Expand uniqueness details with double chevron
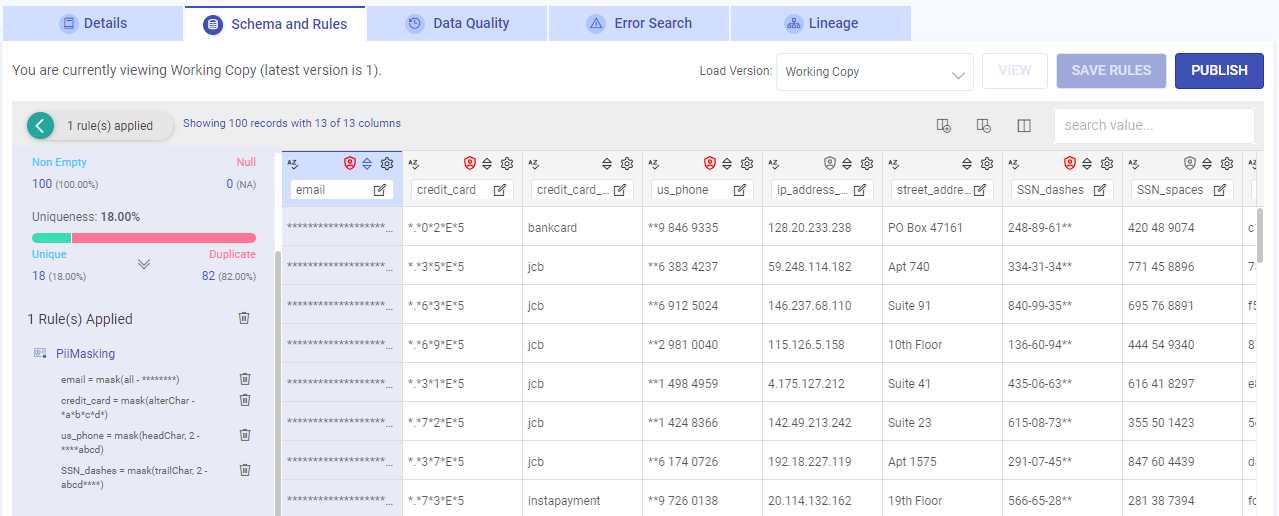 click(x=144, y=264)
